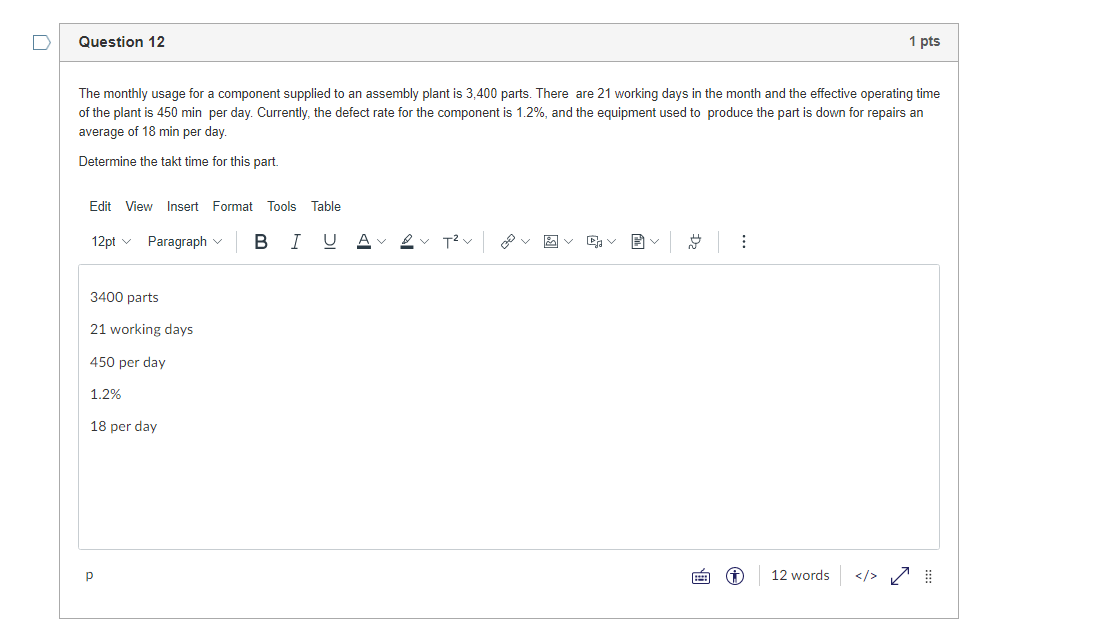Switch to HTML editor view
Viewport: 1117px width, 643px height.
point(866,576)
